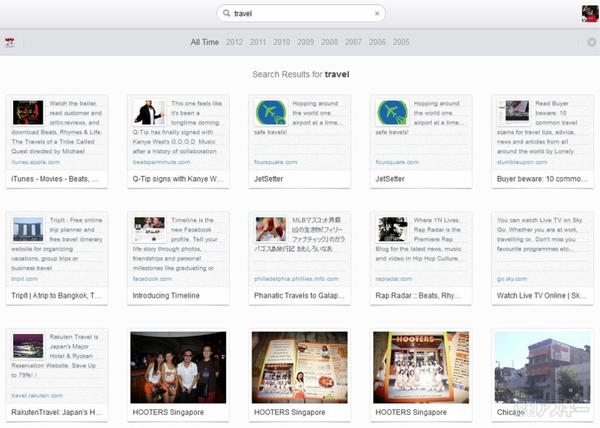600x428 pixels.
Task: Open the philadelphia.phillies.mlb.com link
Action: 297,279
